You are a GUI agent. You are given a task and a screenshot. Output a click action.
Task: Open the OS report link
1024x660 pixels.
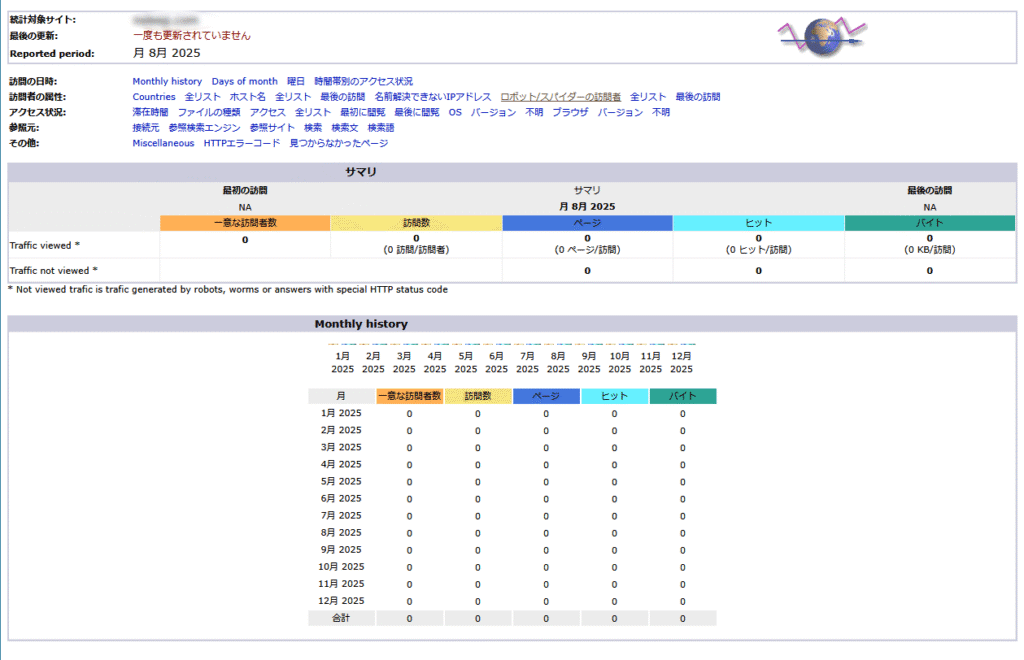pos(455,112)
